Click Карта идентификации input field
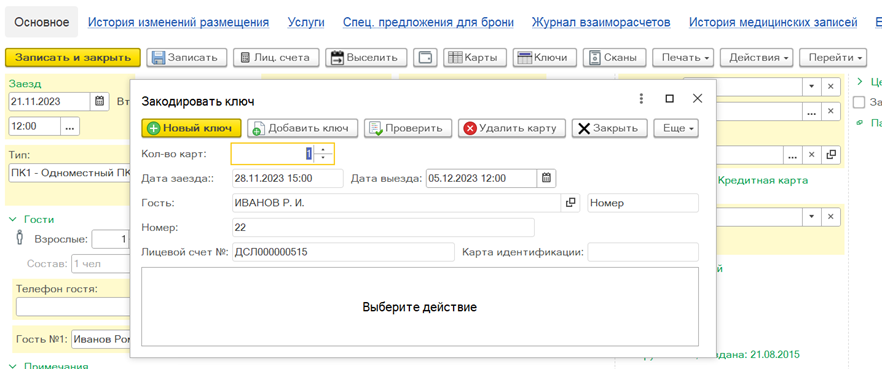882x369 pixels. [643, 252]
